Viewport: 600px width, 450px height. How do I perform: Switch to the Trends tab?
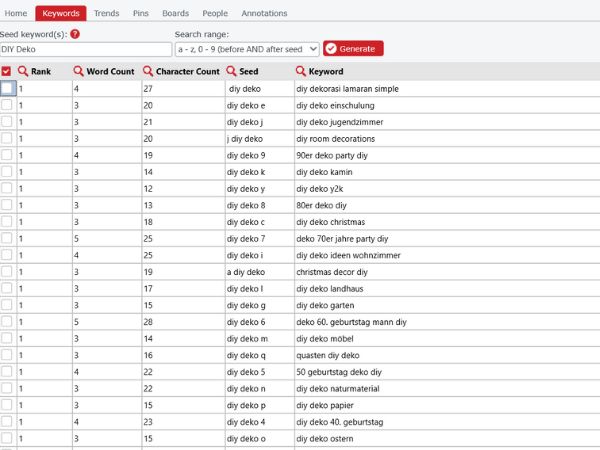coord(106,13)
